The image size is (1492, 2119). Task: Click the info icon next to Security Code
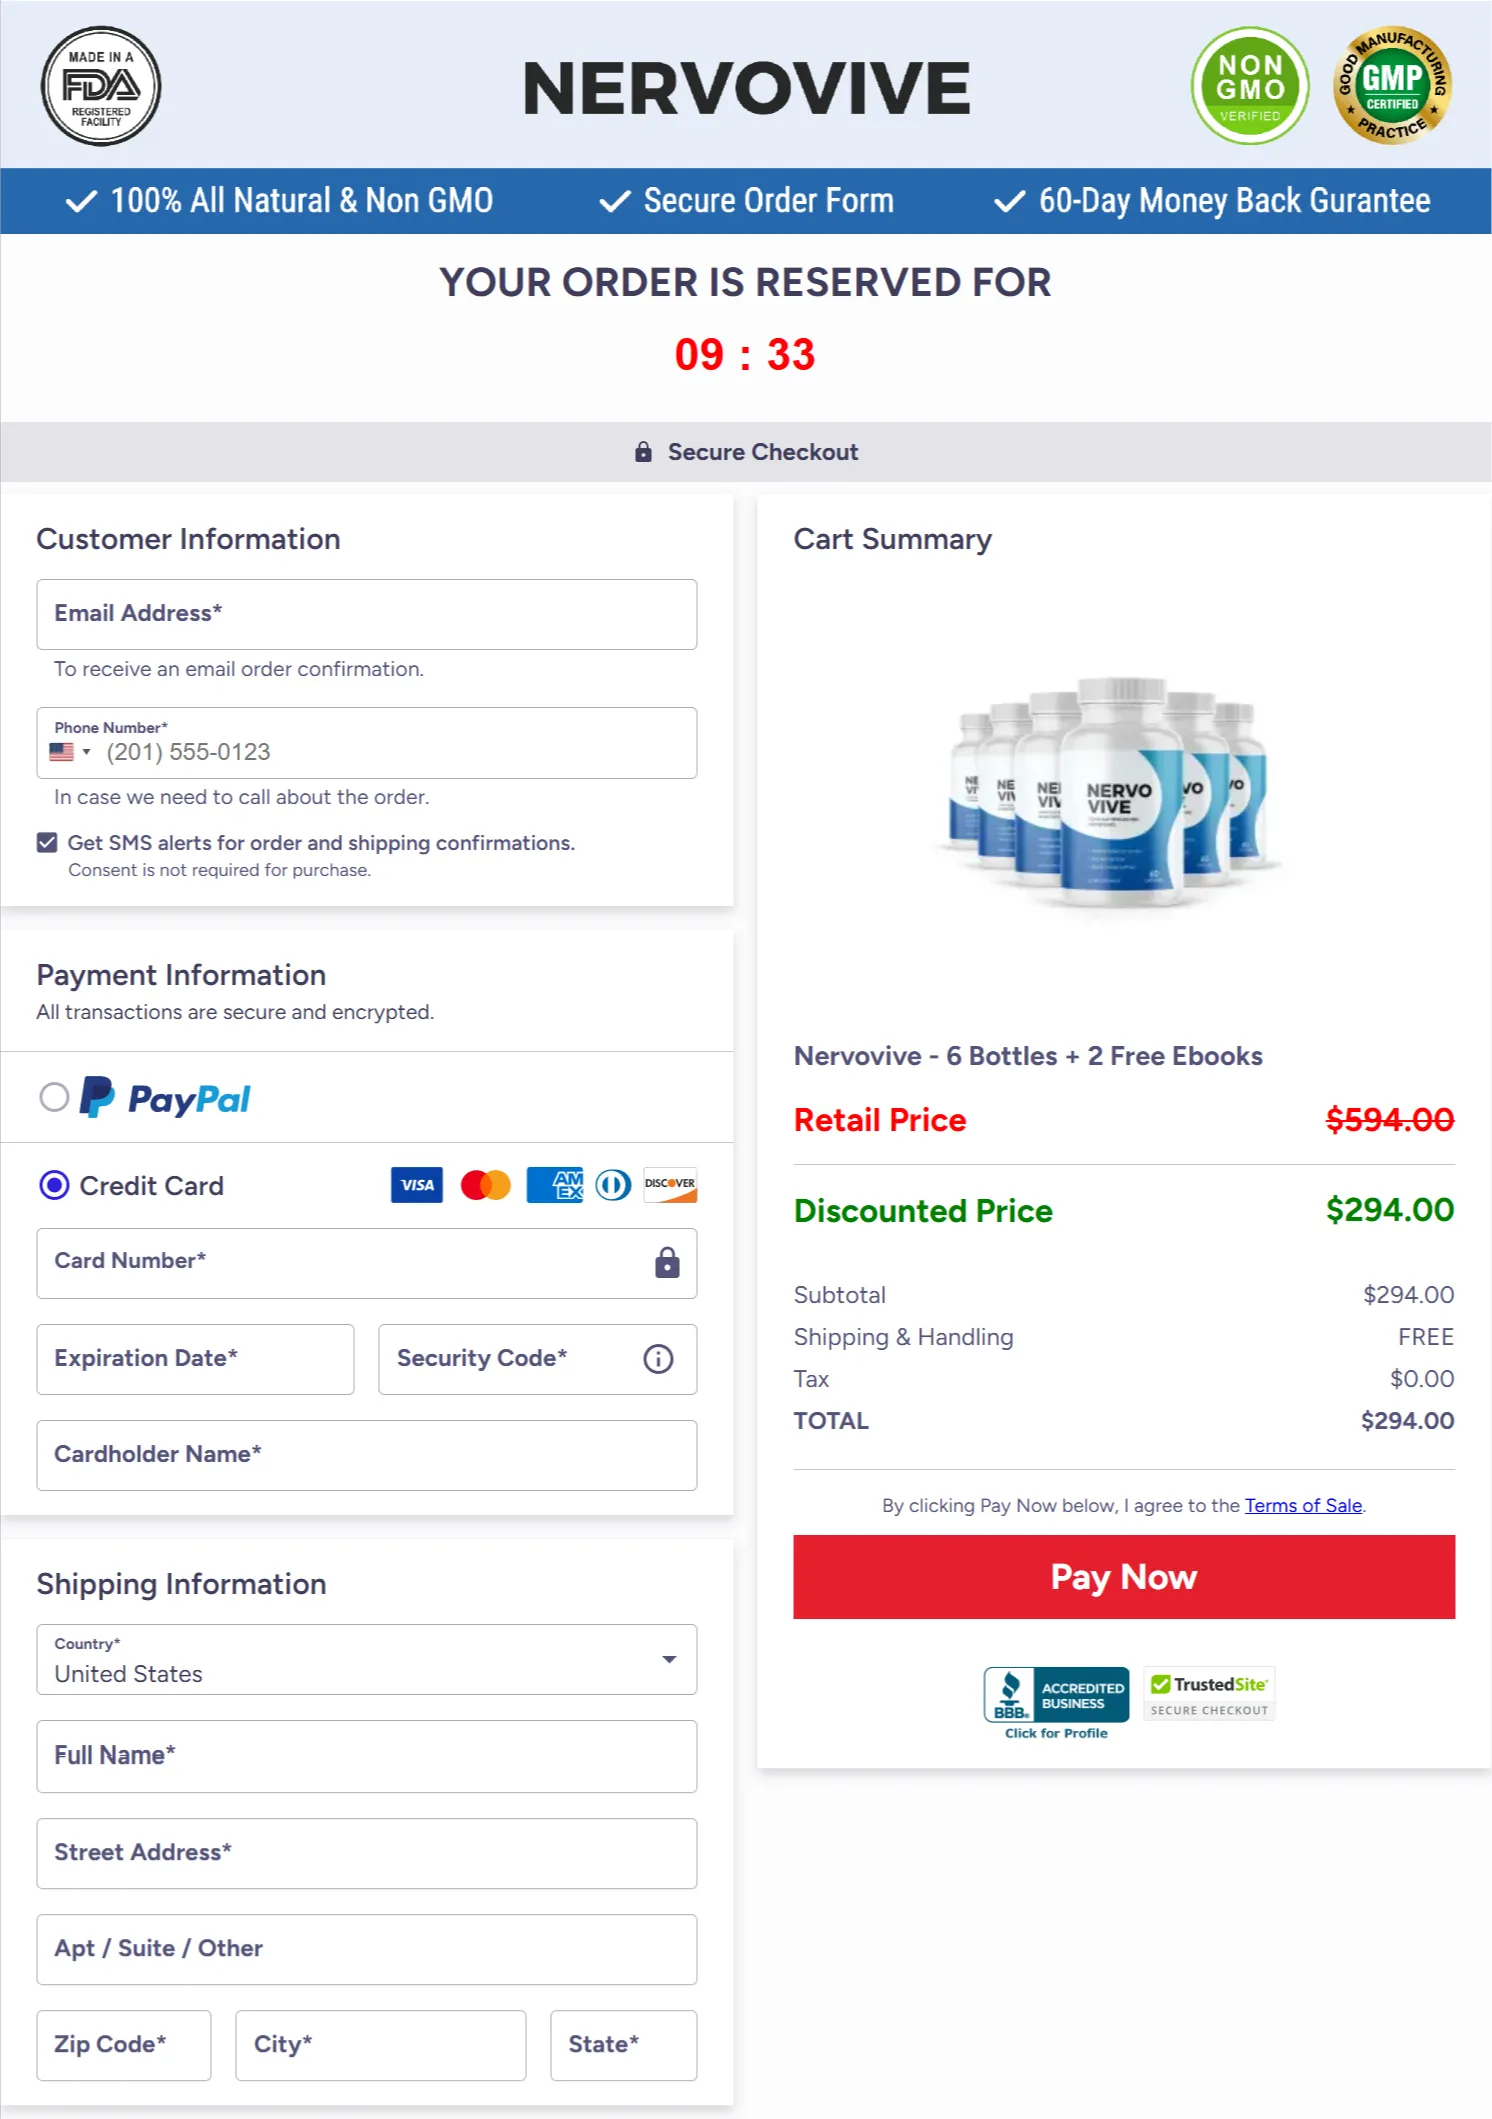click(x=657, y=1359)
